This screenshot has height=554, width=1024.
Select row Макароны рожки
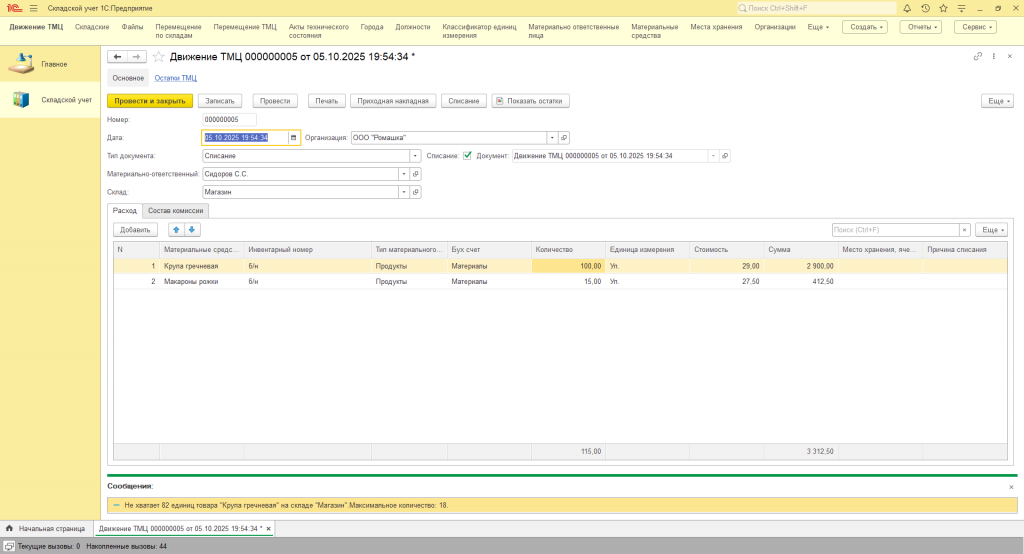560,282
